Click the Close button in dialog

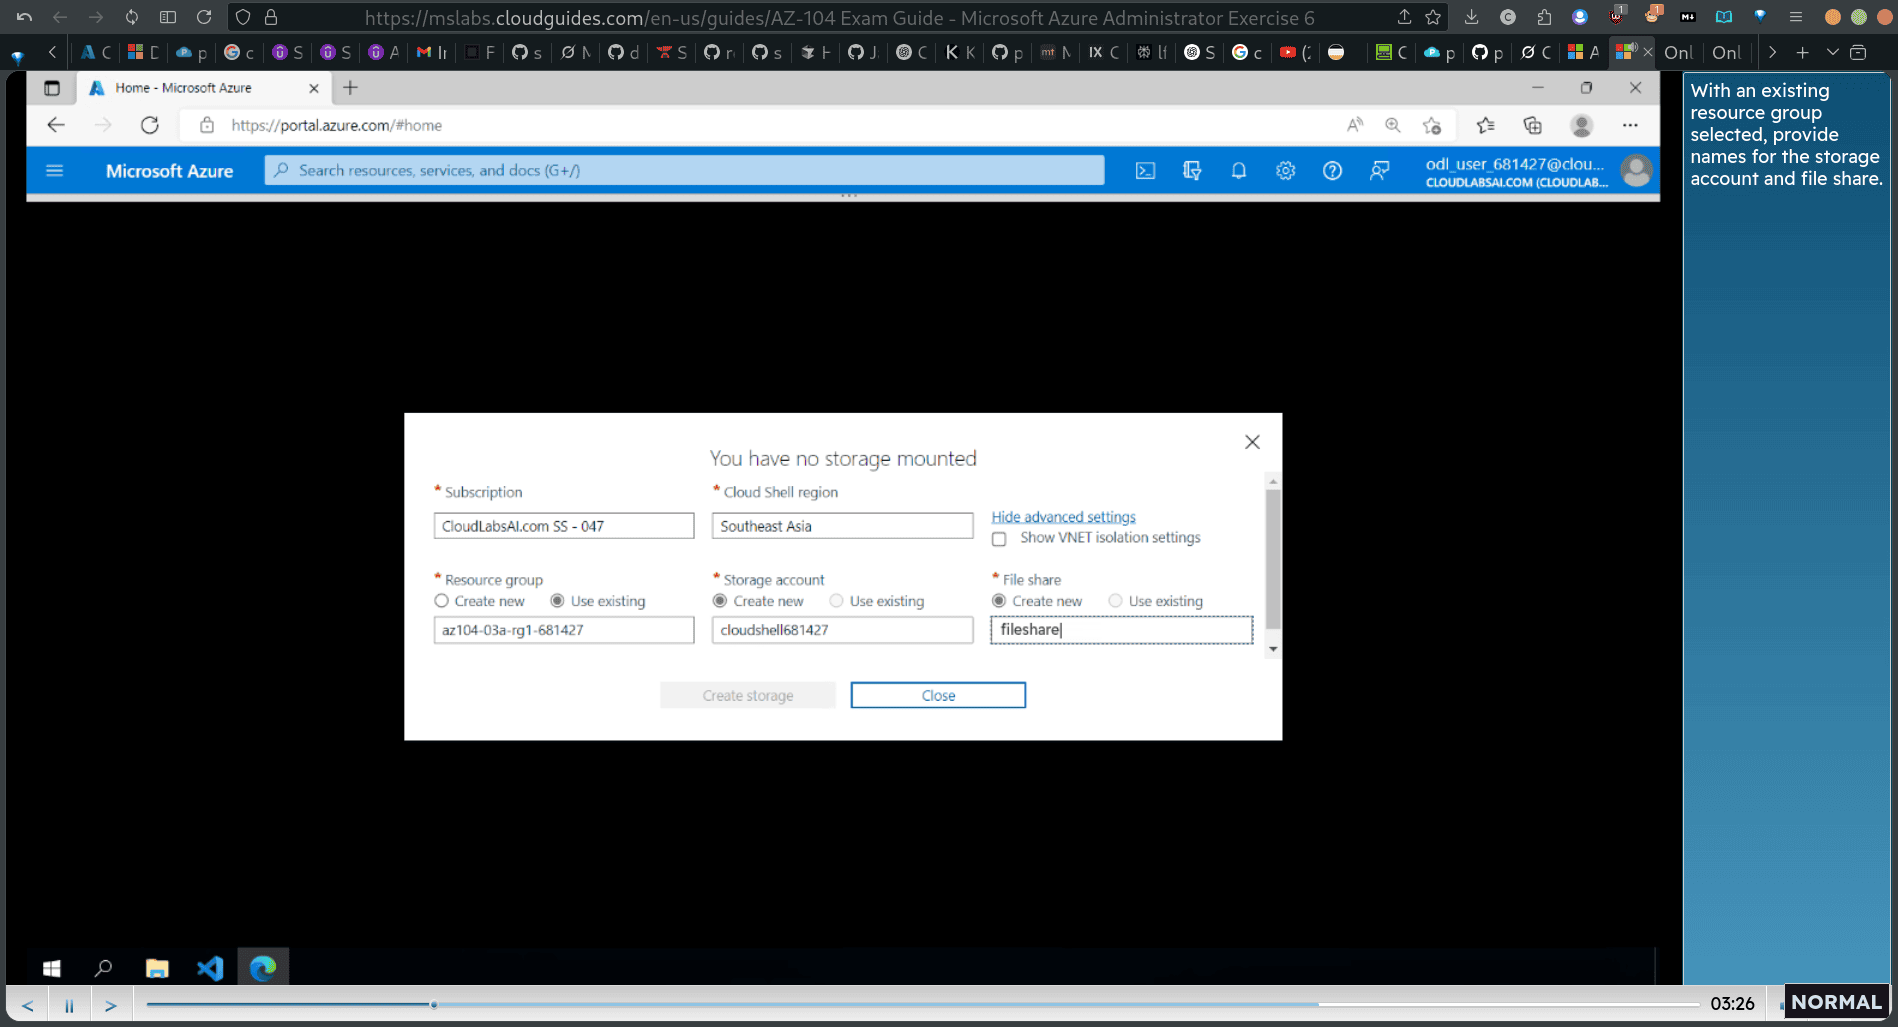(x=938, y=695)
